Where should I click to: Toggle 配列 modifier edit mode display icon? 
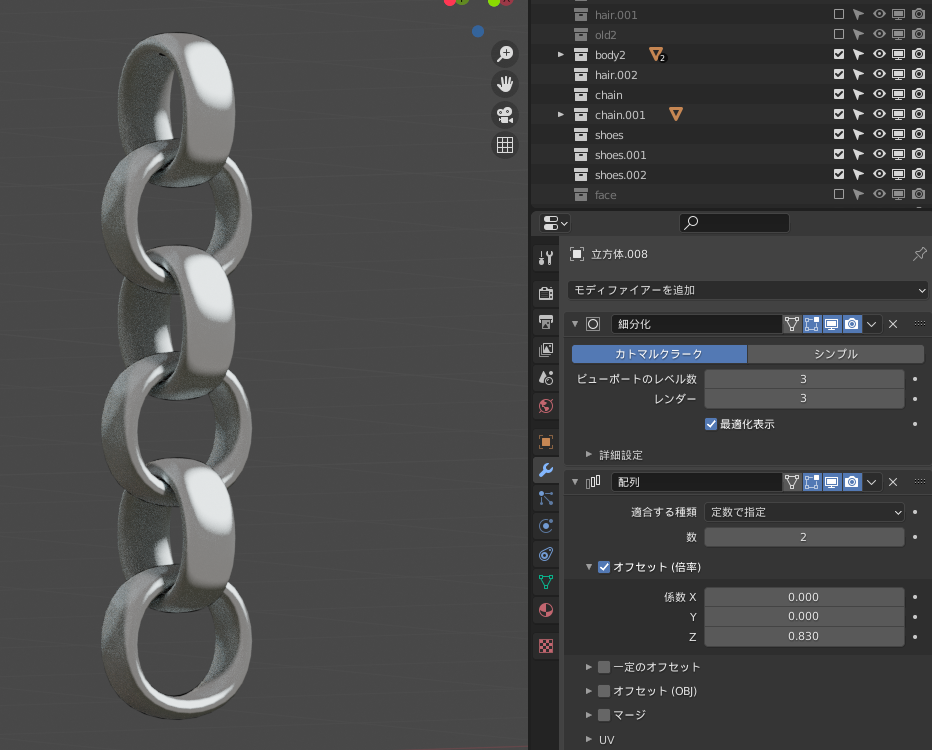click(812, 482)
